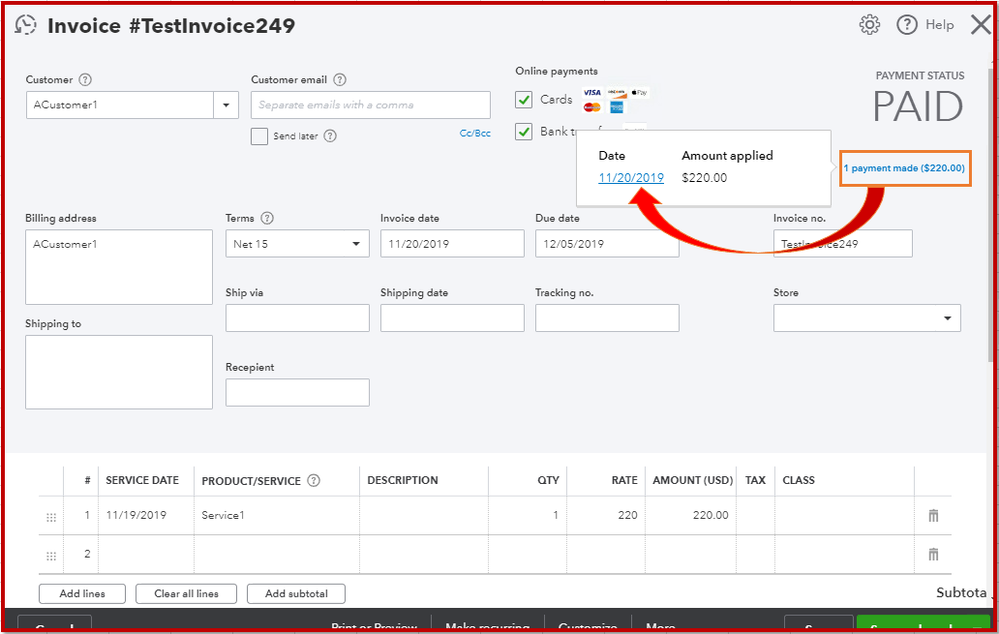Toggle the Cards online payment checkbox
This screenshot has height=634, width=999.
click(524, 99)
